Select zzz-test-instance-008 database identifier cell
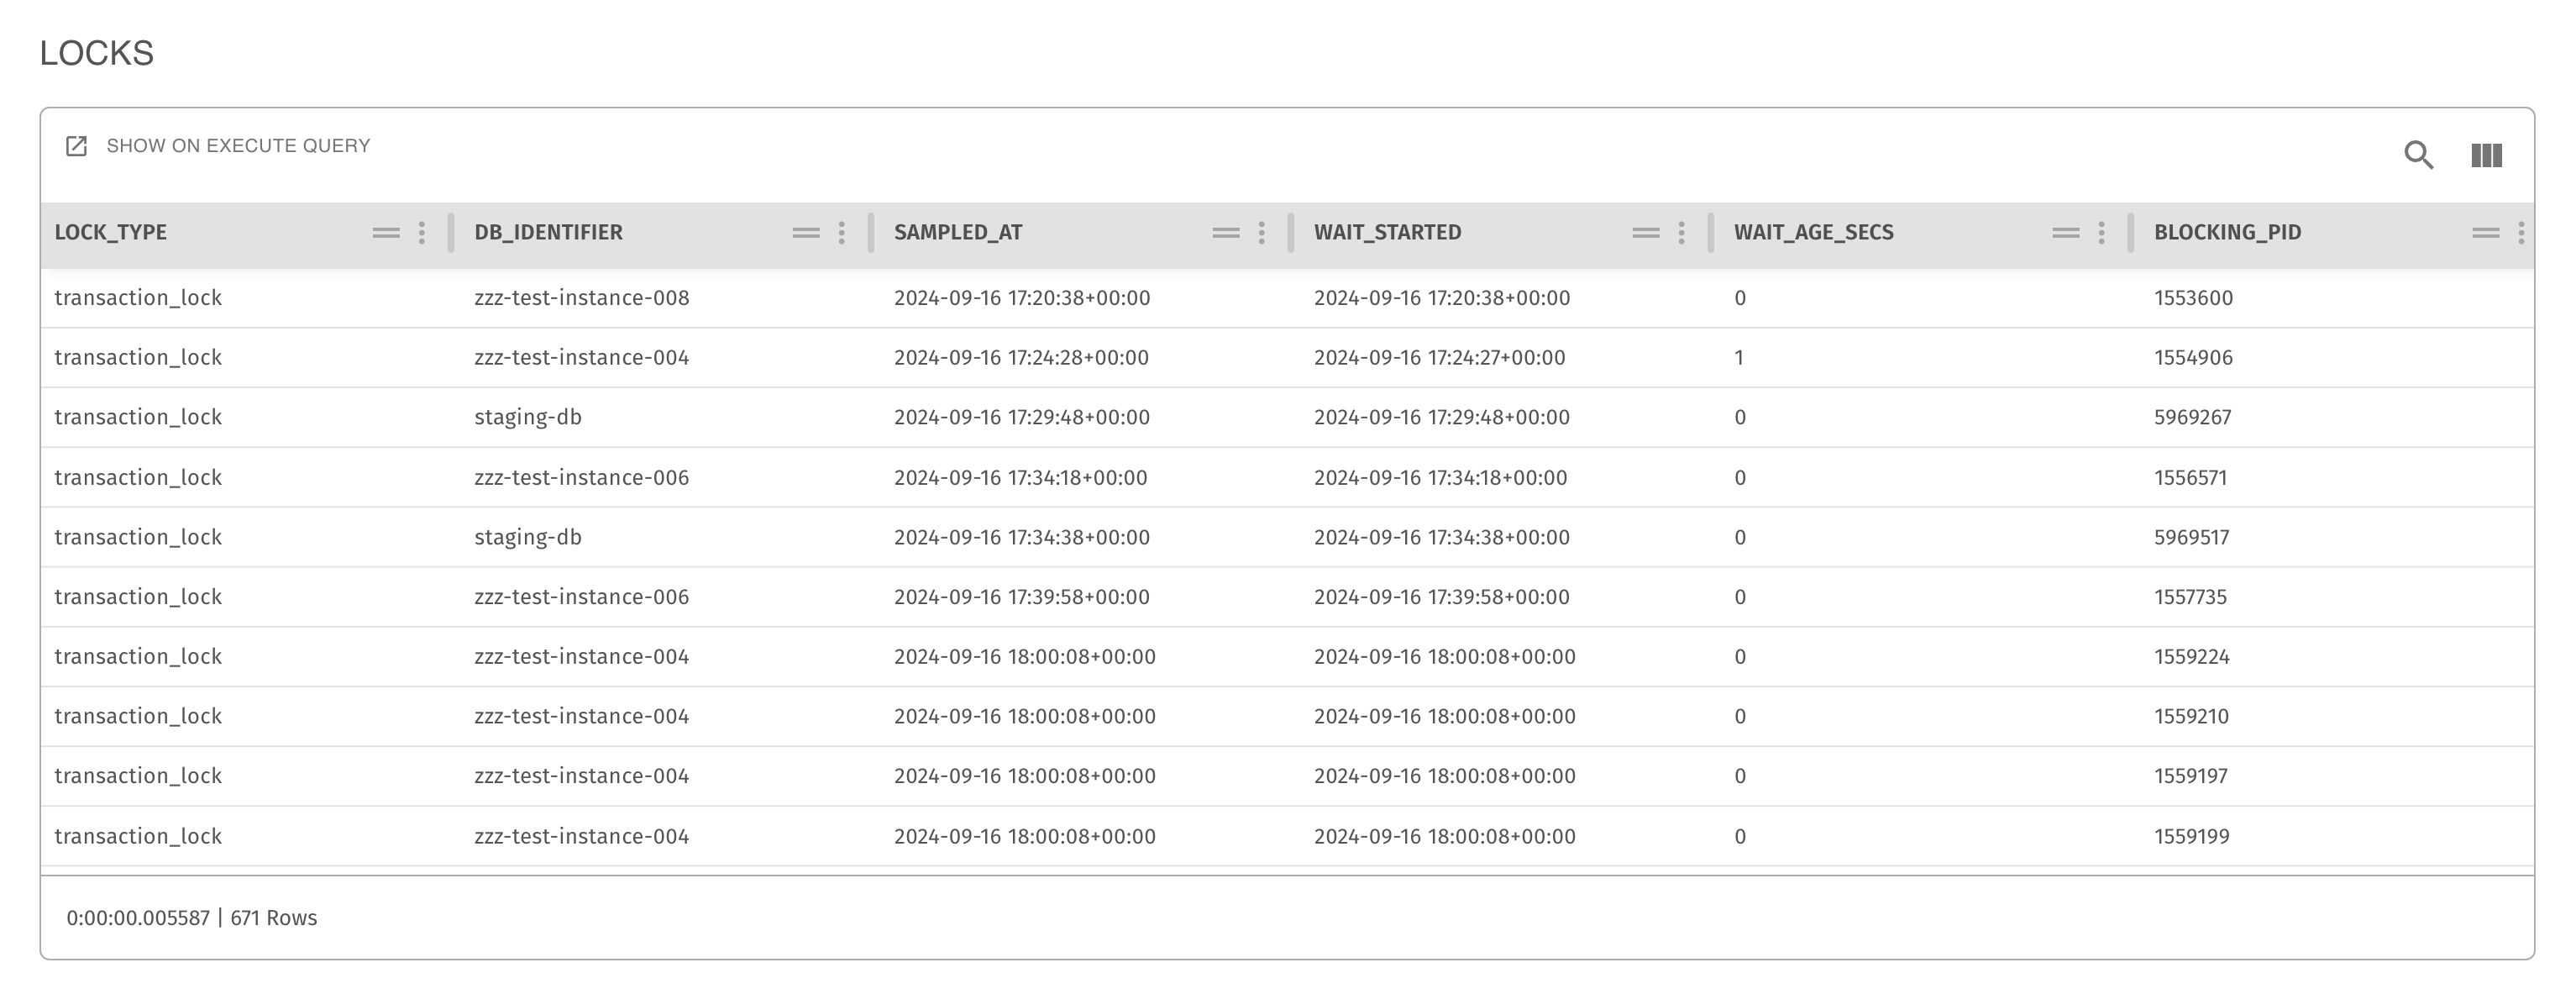Screen dimensions: 2576x994 coord(581,298)
